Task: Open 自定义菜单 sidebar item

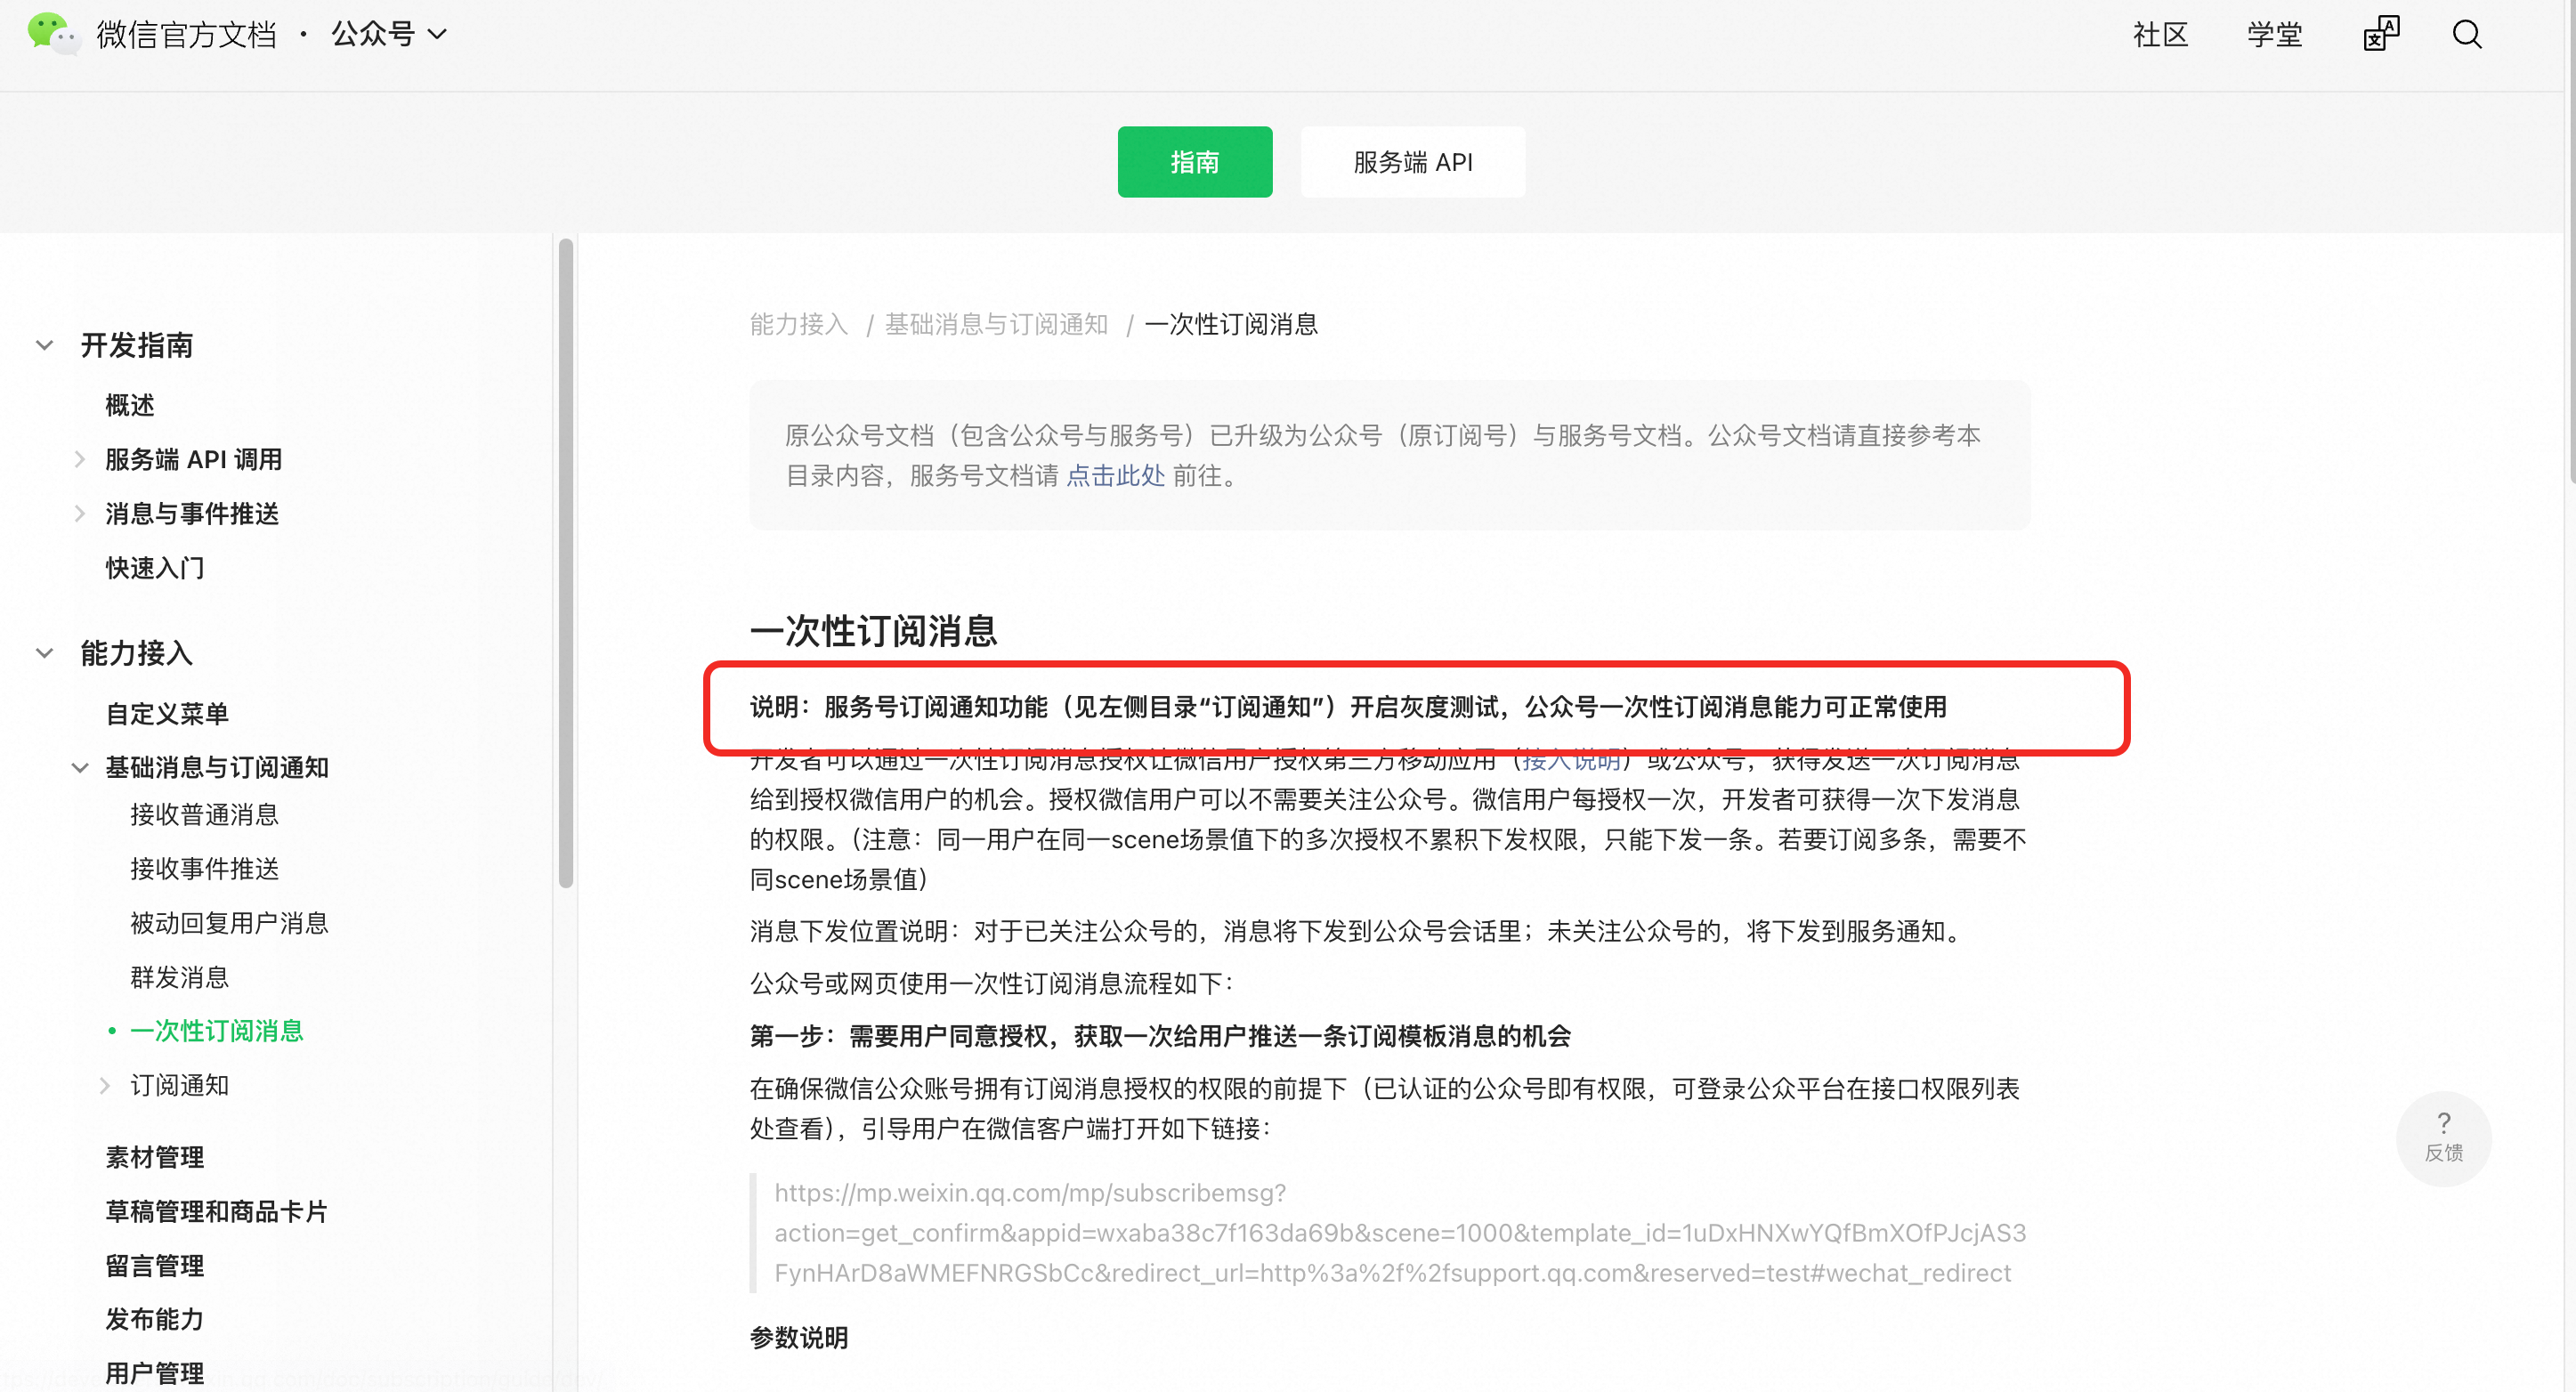Action: 167,714
